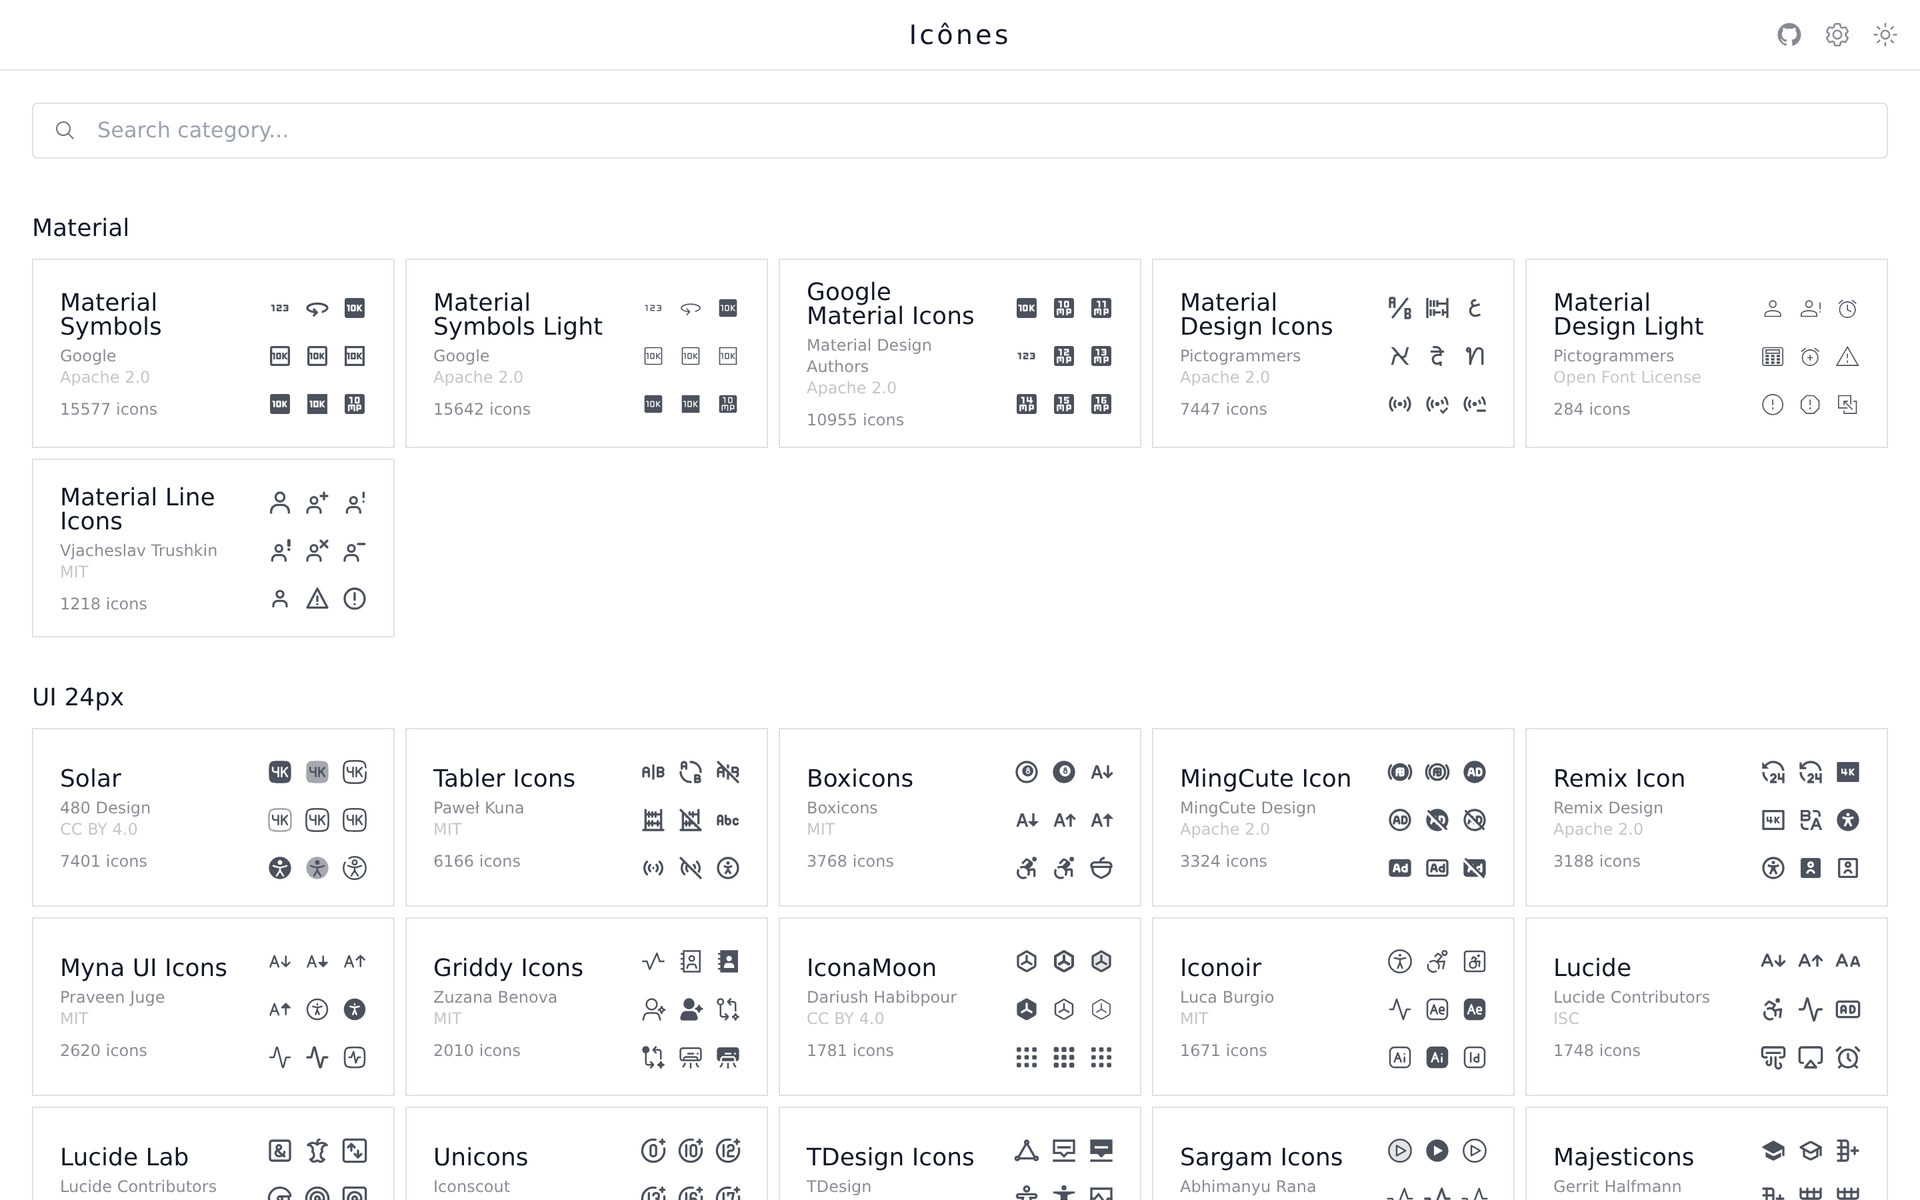Screen dimensions: 1920x1200
Task: Open the TDesign Icons collection
Action: (960, 1154)
